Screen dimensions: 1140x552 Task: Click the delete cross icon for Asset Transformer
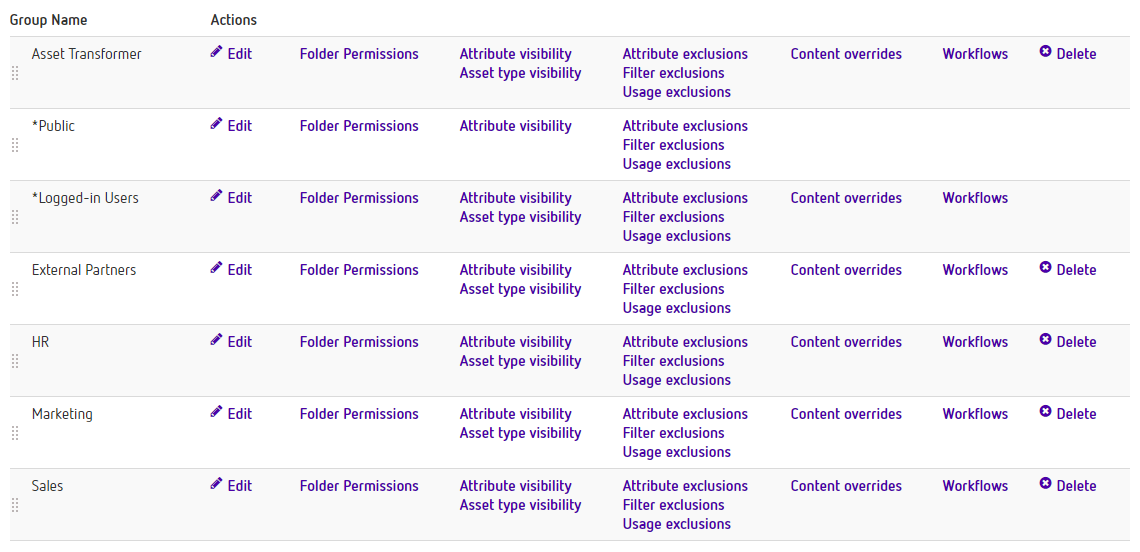pos(1045,52)
